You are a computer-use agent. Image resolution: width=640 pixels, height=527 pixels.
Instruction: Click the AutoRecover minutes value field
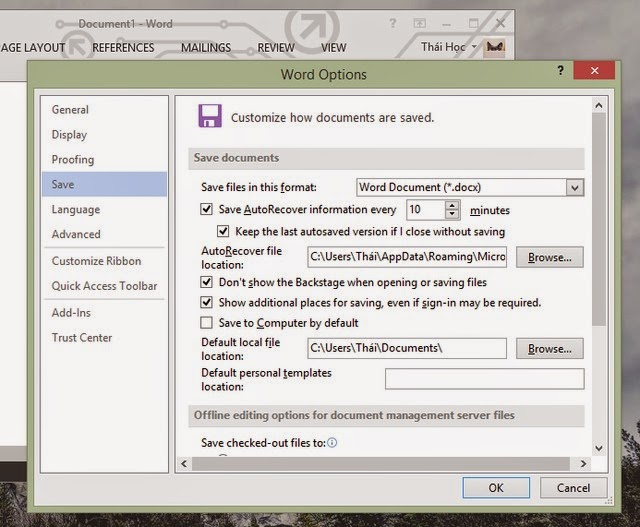pyautogui.click(x=426, y=210)
